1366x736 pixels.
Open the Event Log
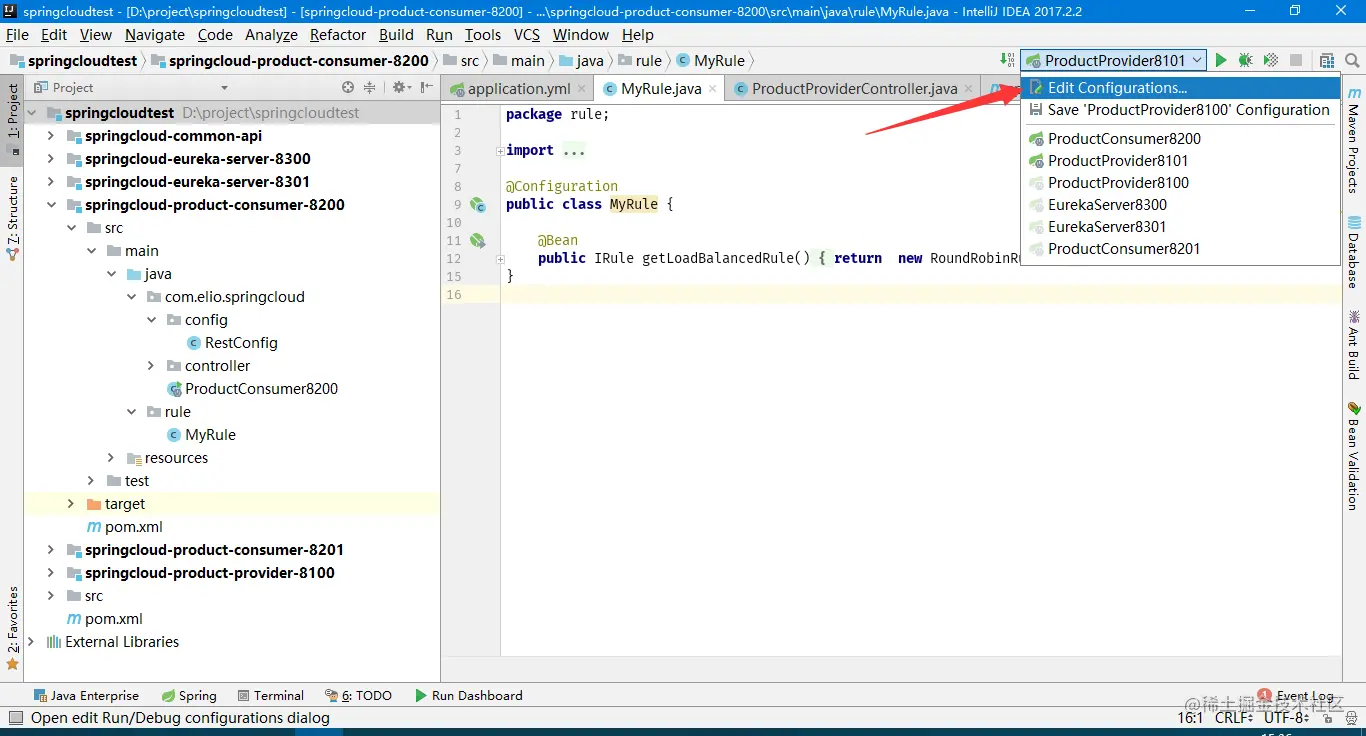pos(1296,695)
